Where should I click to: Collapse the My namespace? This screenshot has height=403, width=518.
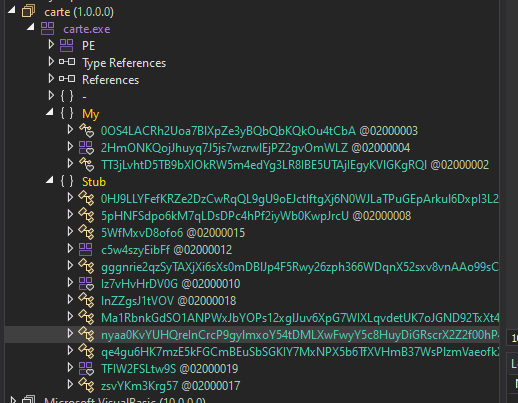pos(50,112)
